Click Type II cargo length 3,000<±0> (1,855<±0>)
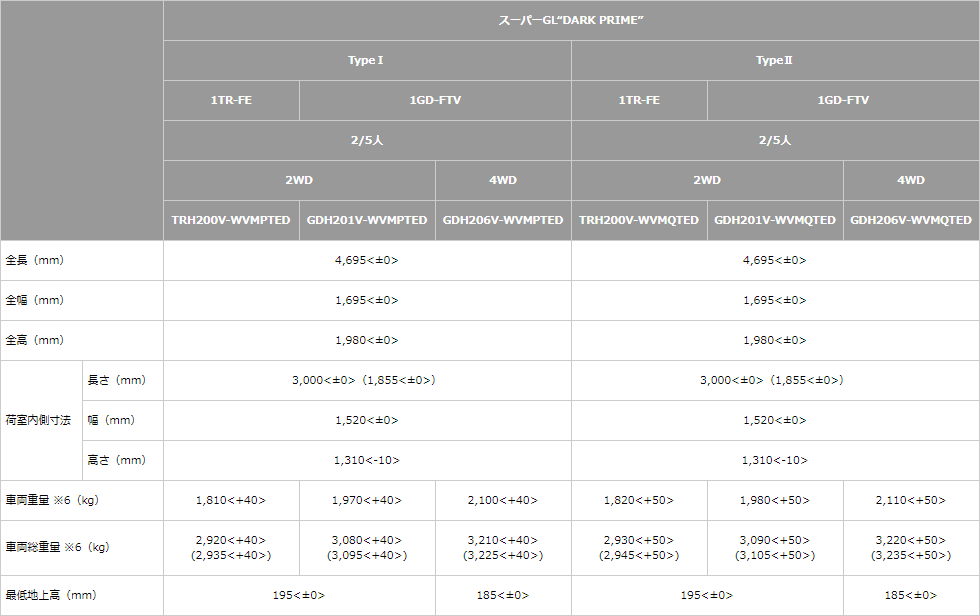This screenshot has width=980, height=616. click(x=775, y=380)
